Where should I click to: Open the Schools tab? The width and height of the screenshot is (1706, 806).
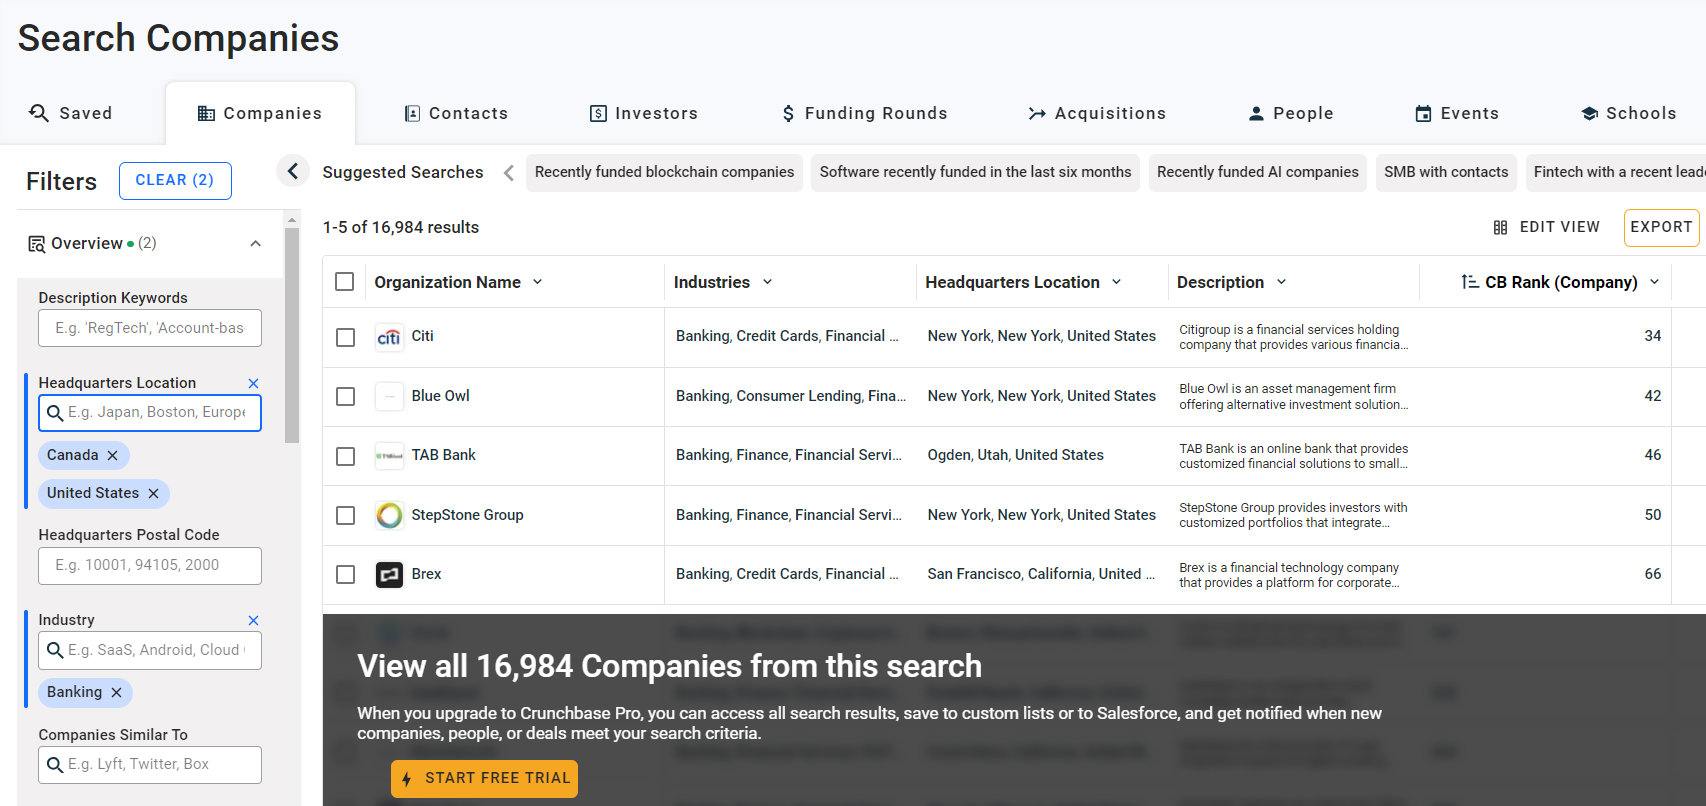[1628, 113]
